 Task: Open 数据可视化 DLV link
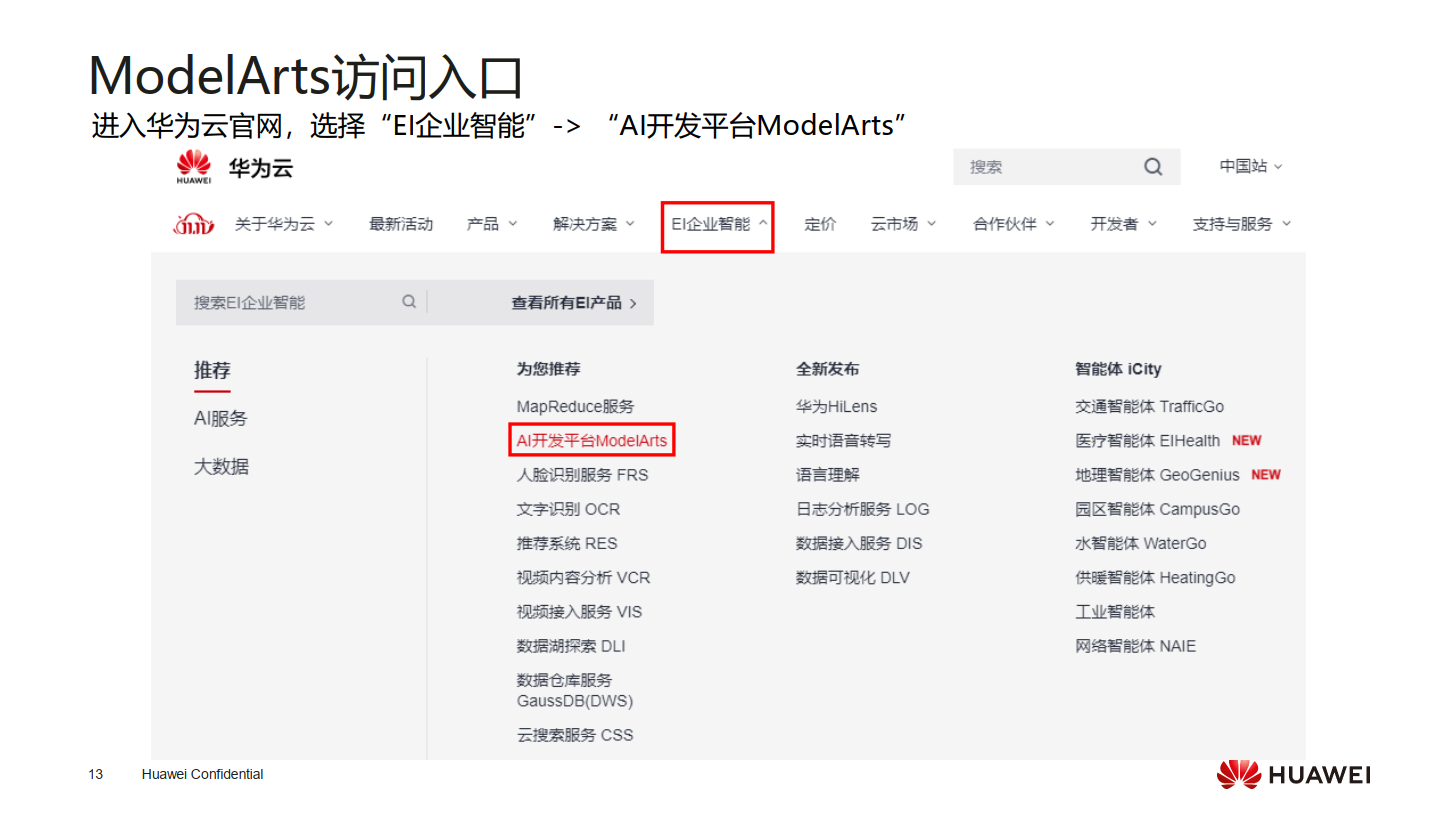coord(853,578)
